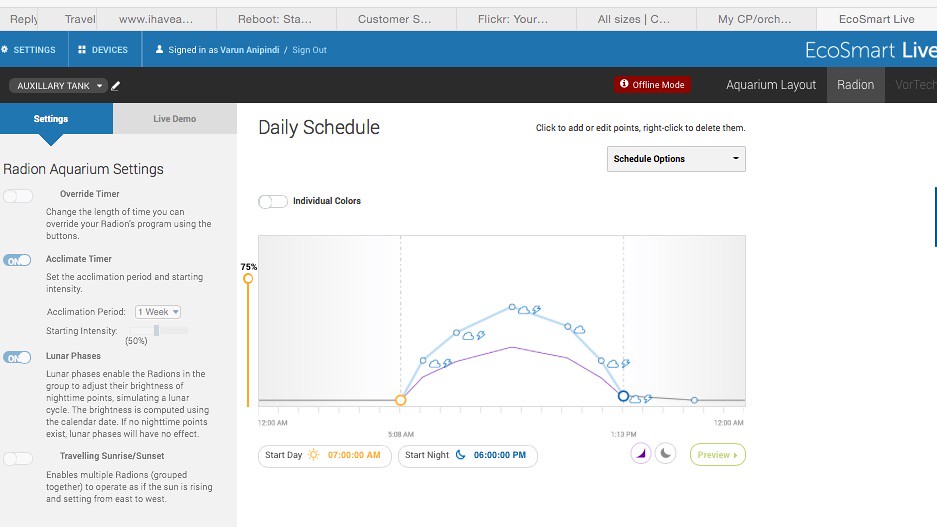The image size is (937, 527).
Task: Select the last nighttime point near right end of graph
Action: (694, 400)
